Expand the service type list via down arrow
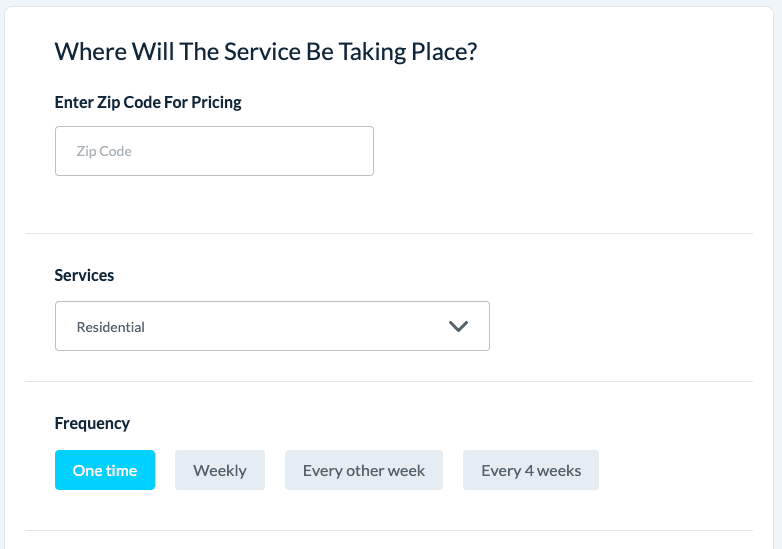Viewport: 782px width, 549px height. (459, 326)
